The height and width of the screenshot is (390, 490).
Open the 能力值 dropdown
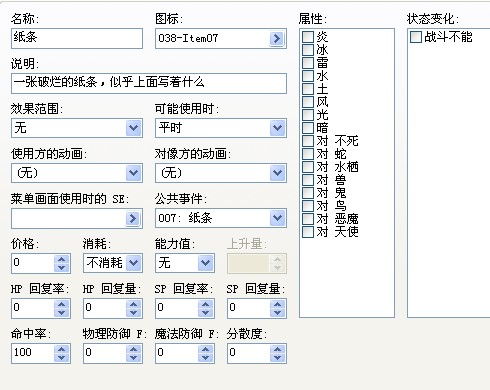pyautogui.click(x=205, y=263)
